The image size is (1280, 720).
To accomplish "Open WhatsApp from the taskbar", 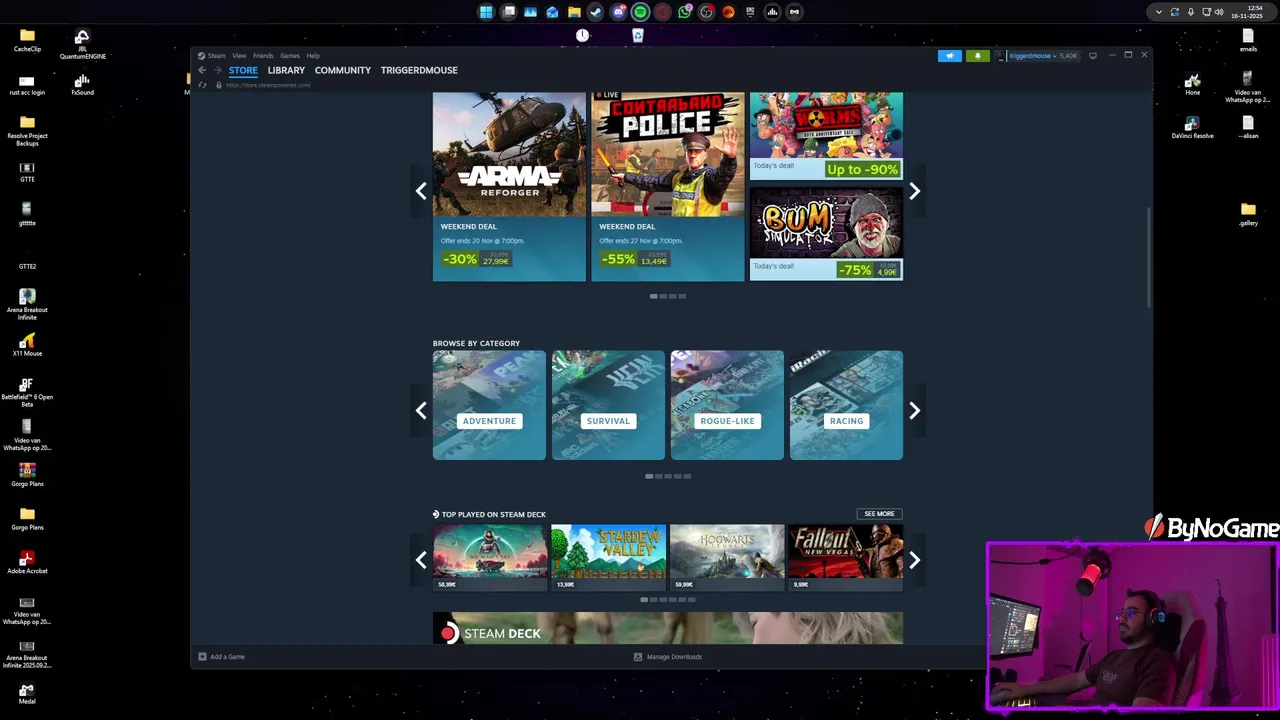I will (x=684, y=12).
